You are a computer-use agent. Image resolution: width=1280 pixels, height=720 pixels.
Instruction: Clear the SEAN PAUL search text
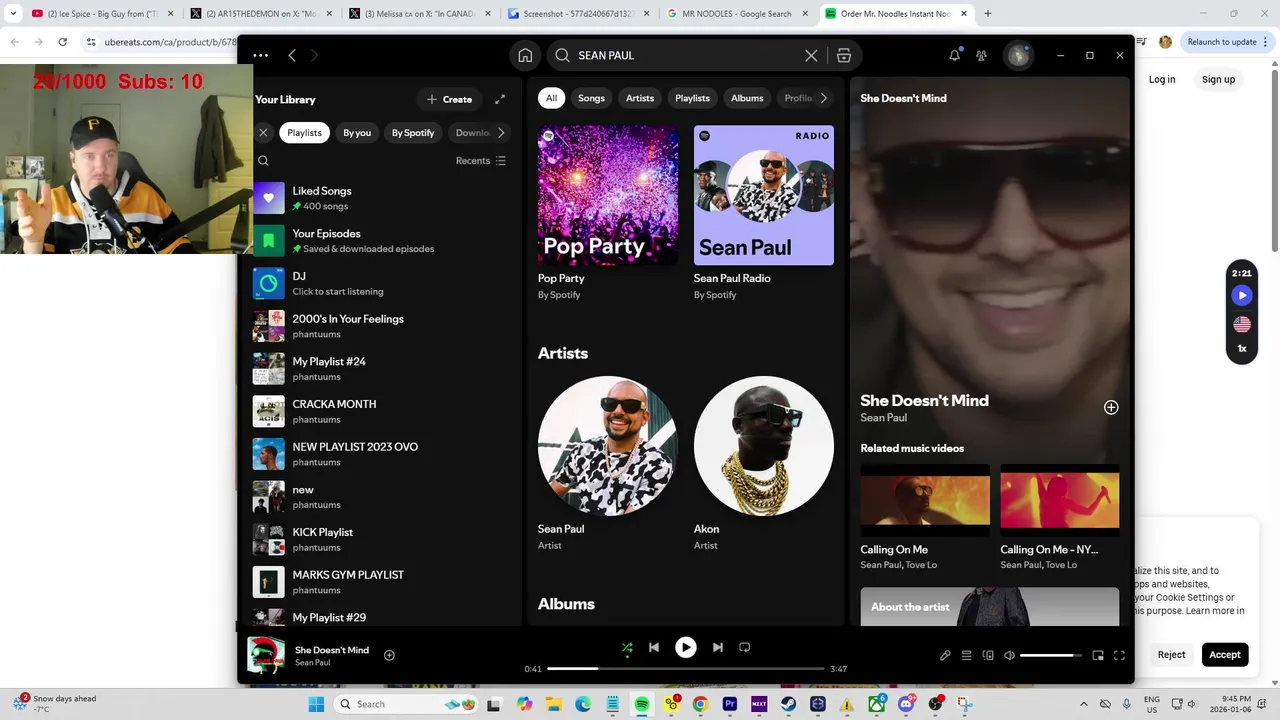[x=811, y=56]
